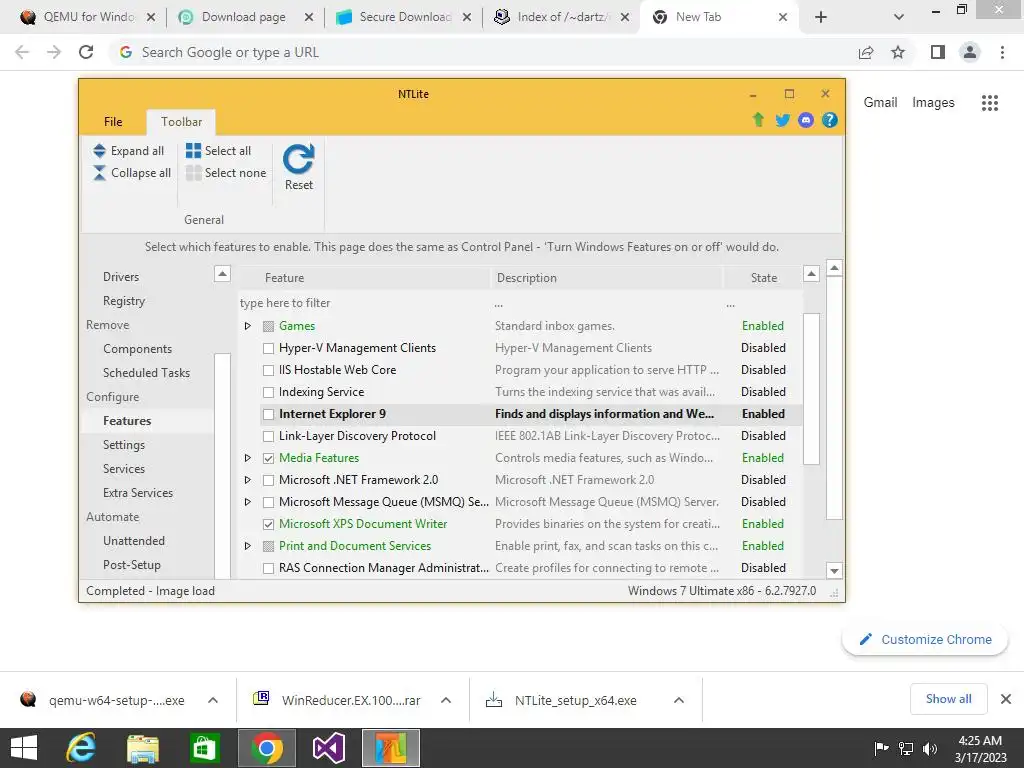The image size is (1024, 768).
Task: Open the Gmail link
Action: (x=880, y=103)
